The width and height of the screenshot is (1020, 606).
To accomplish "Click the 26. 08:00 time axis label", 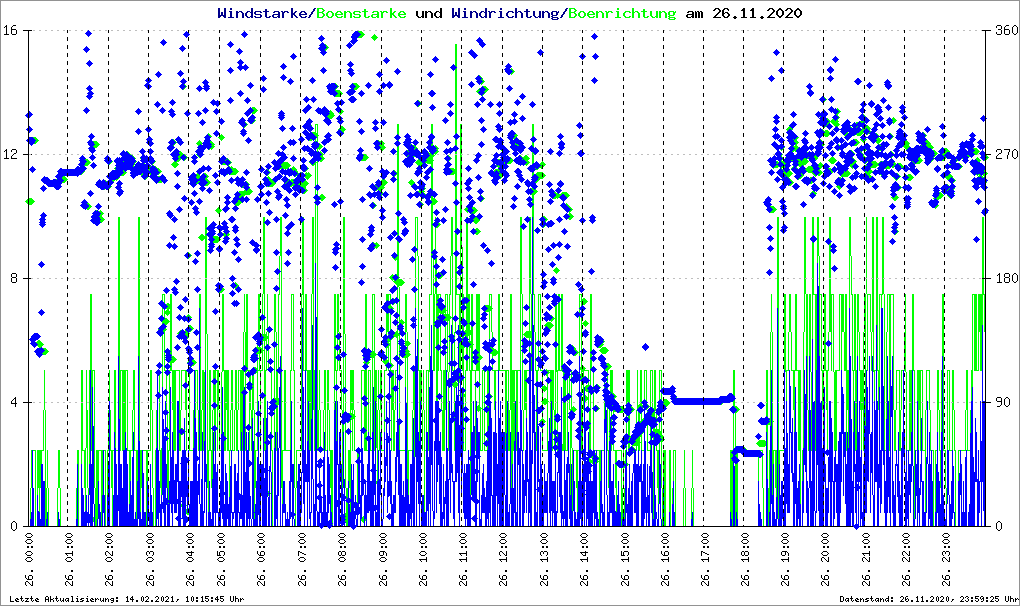I will [x=342, y=559].
